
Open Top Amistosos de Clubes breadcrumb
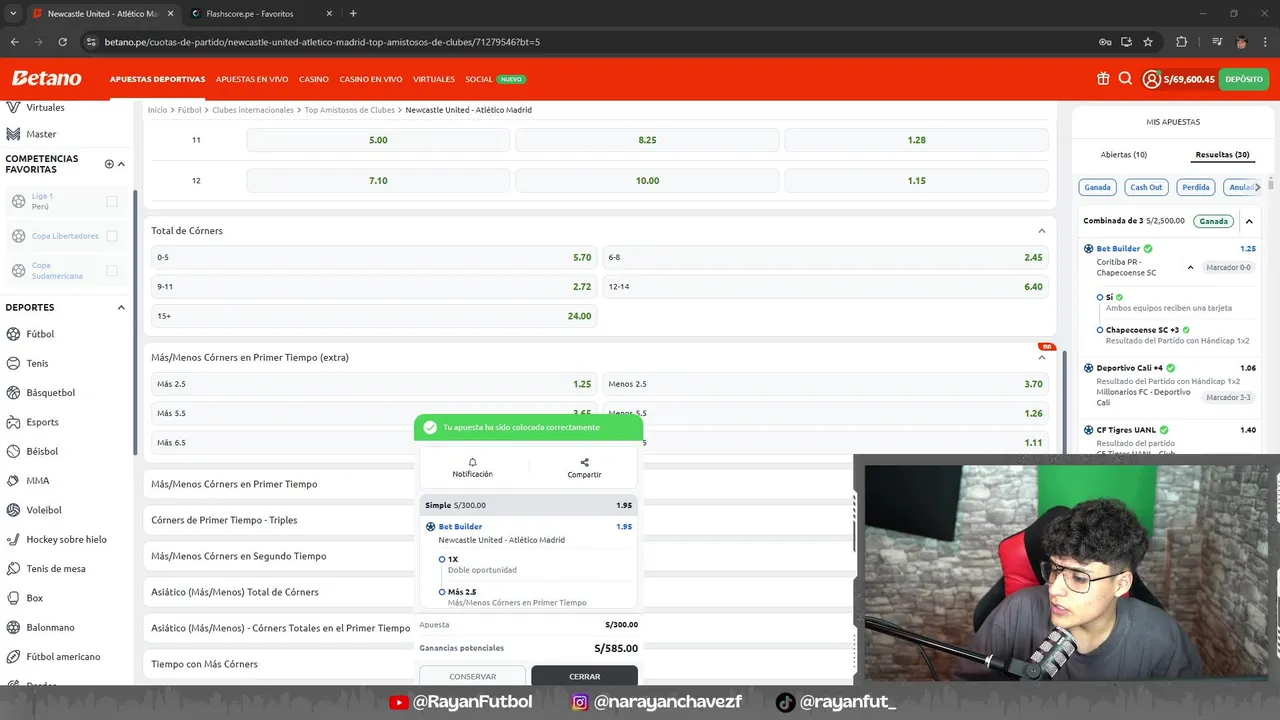pyautogui.click(x=350, y=110)
